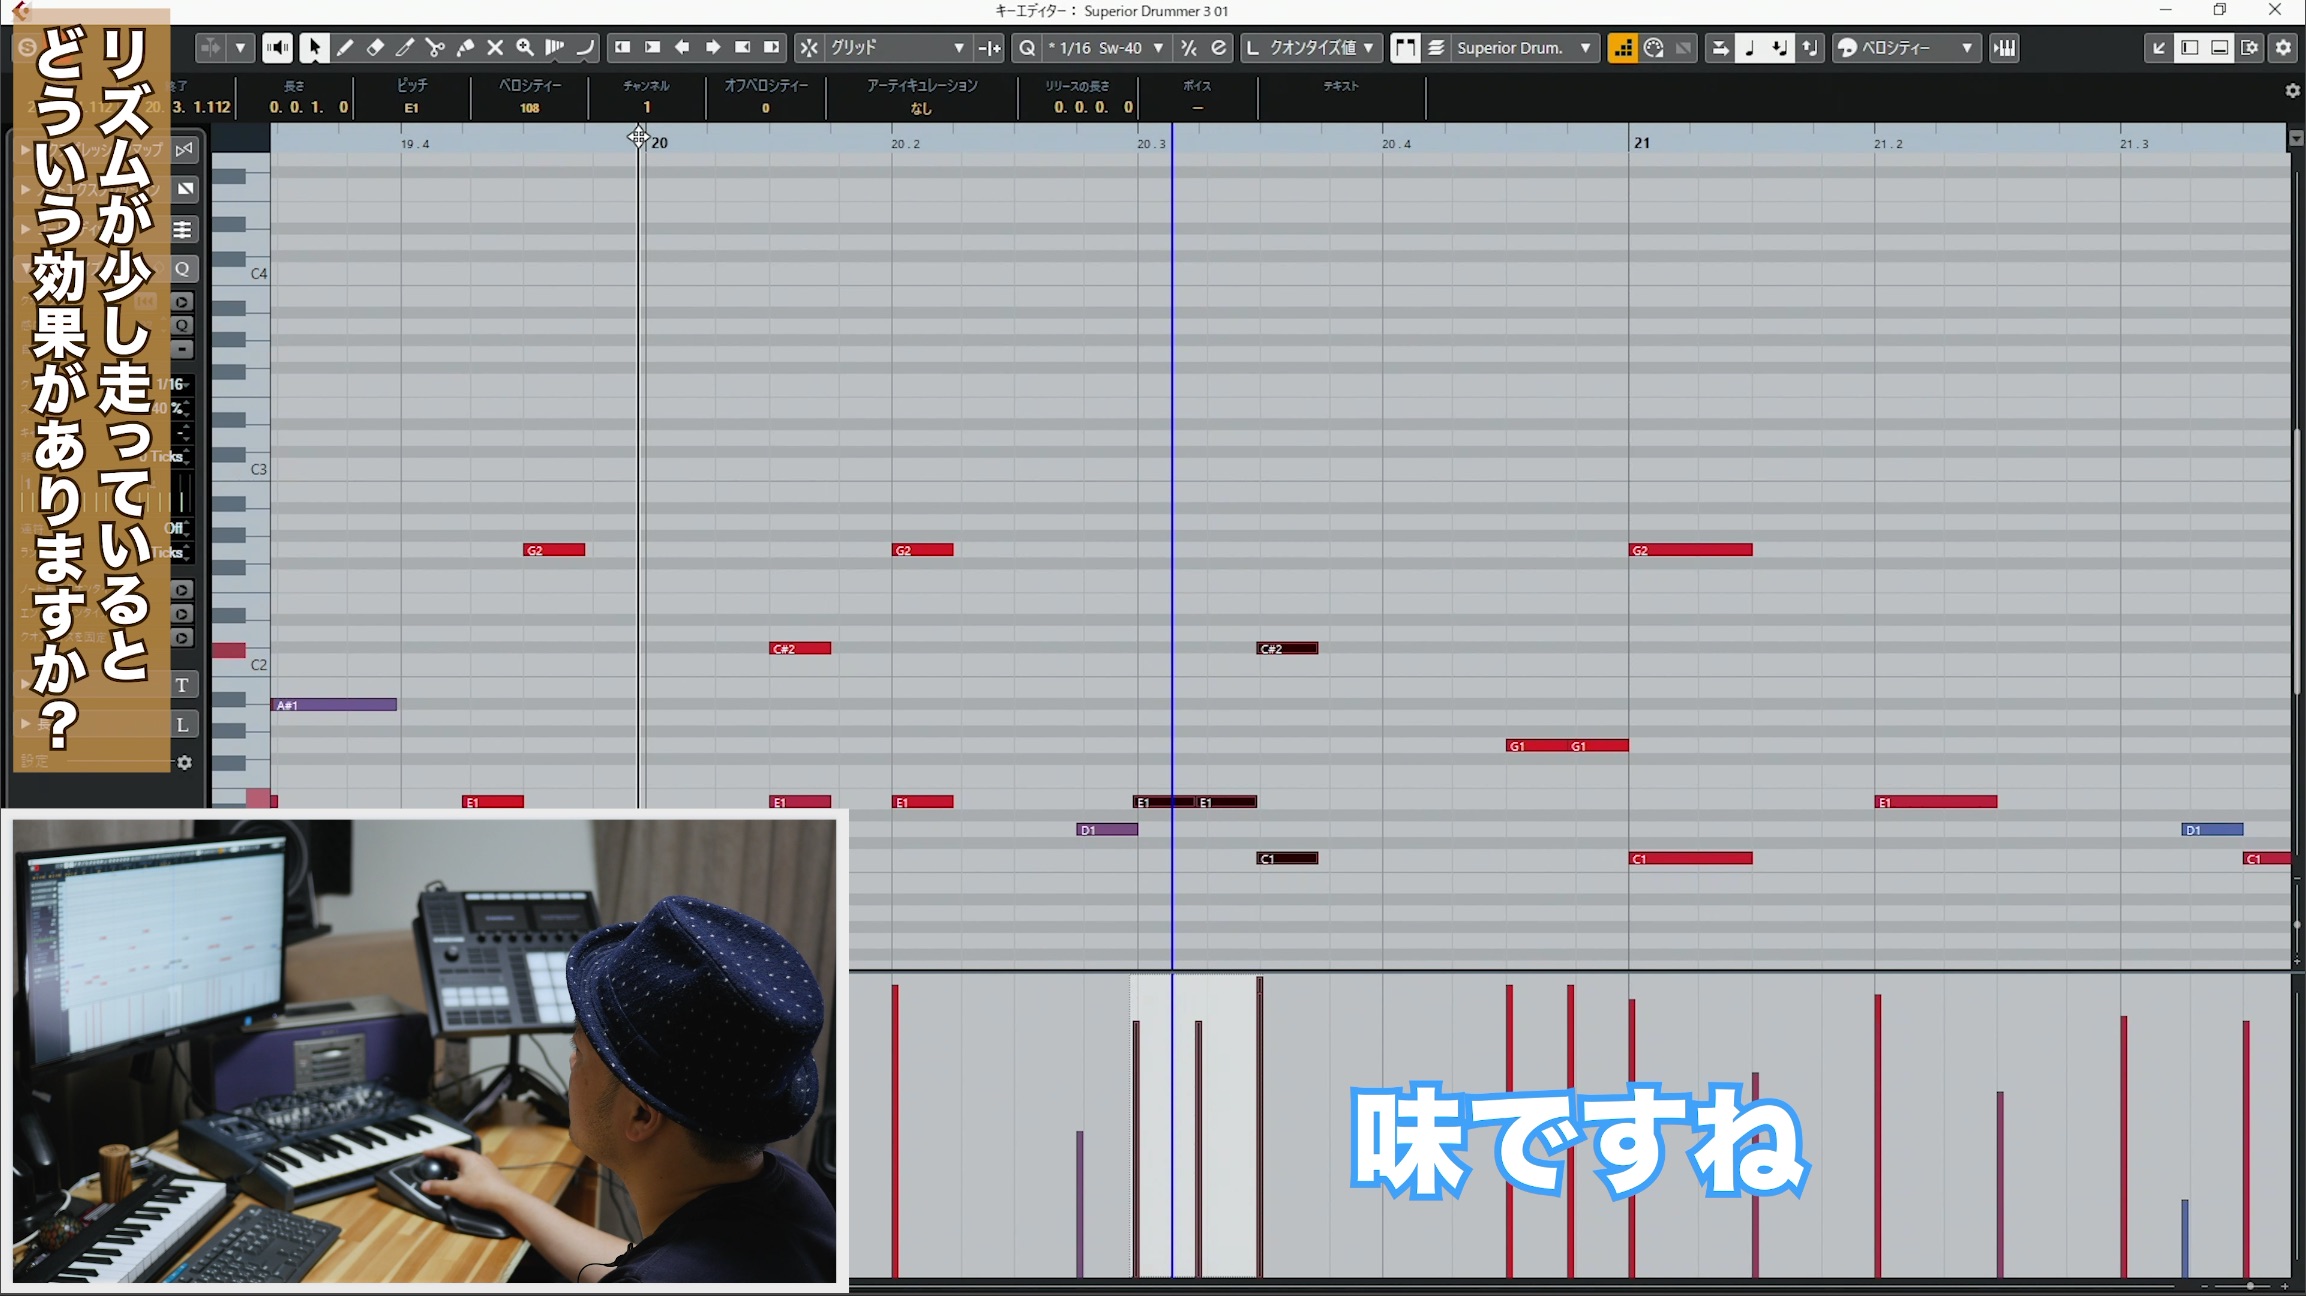Edit the ピッチ E1 value field

411,107
